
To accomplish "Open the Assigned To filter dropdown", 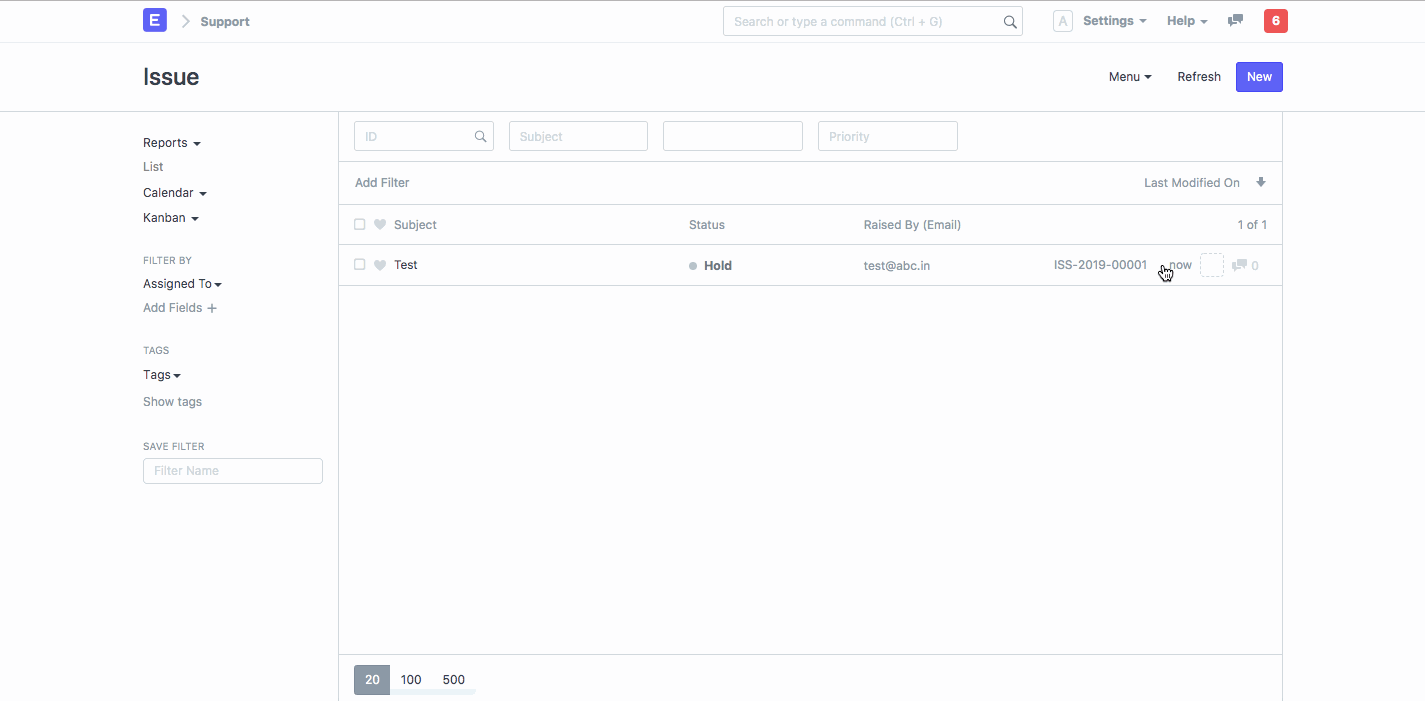I will tap(182, 284).
